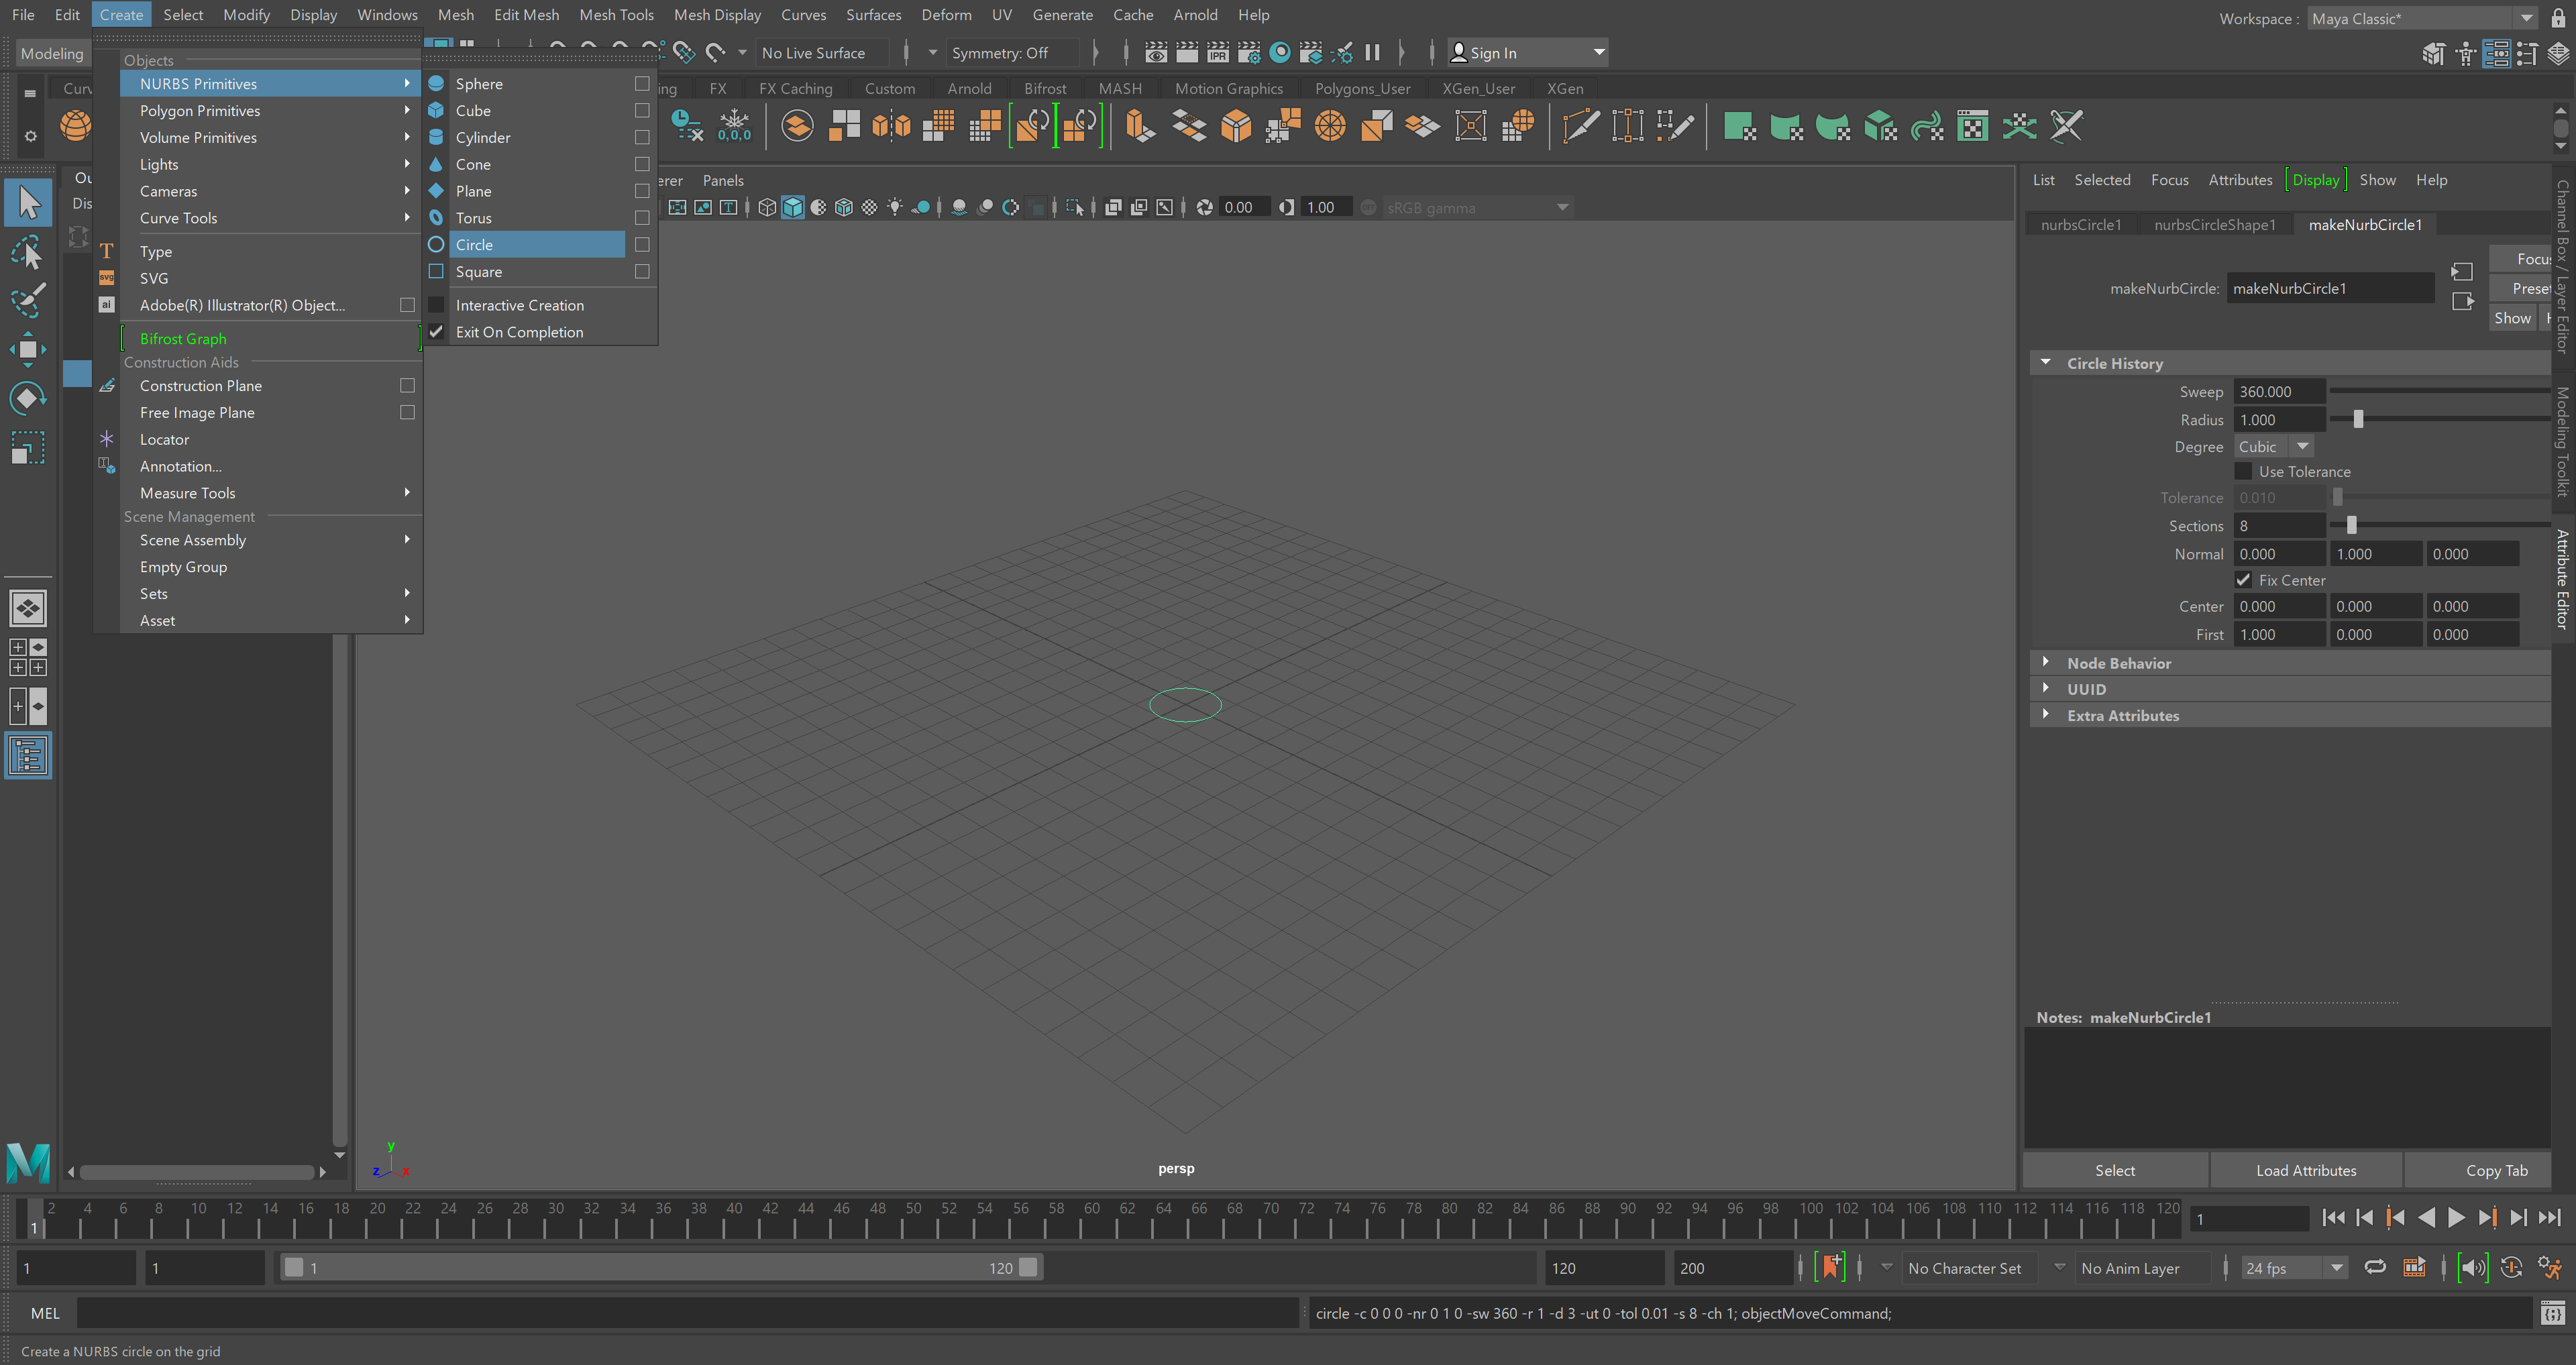This screenshot has height=1365, width=2576.
Task: Click the Load Attributes button
Action: tap(2305, 1170)
